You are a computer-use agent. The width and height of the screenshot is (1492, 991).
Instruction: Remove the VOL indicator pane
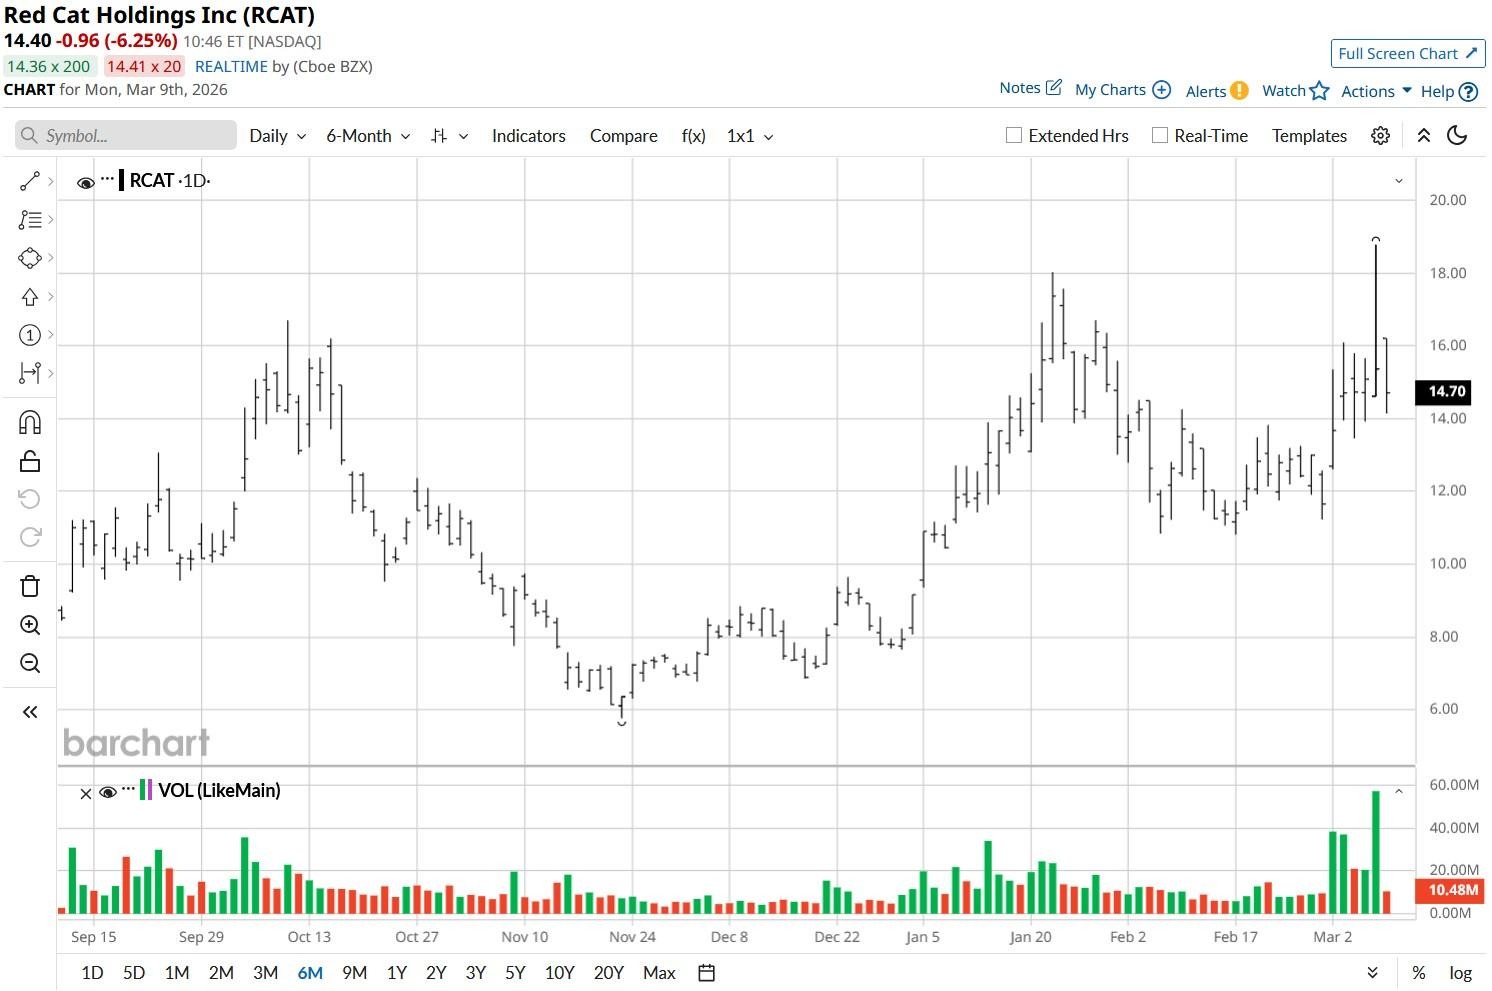86,793
